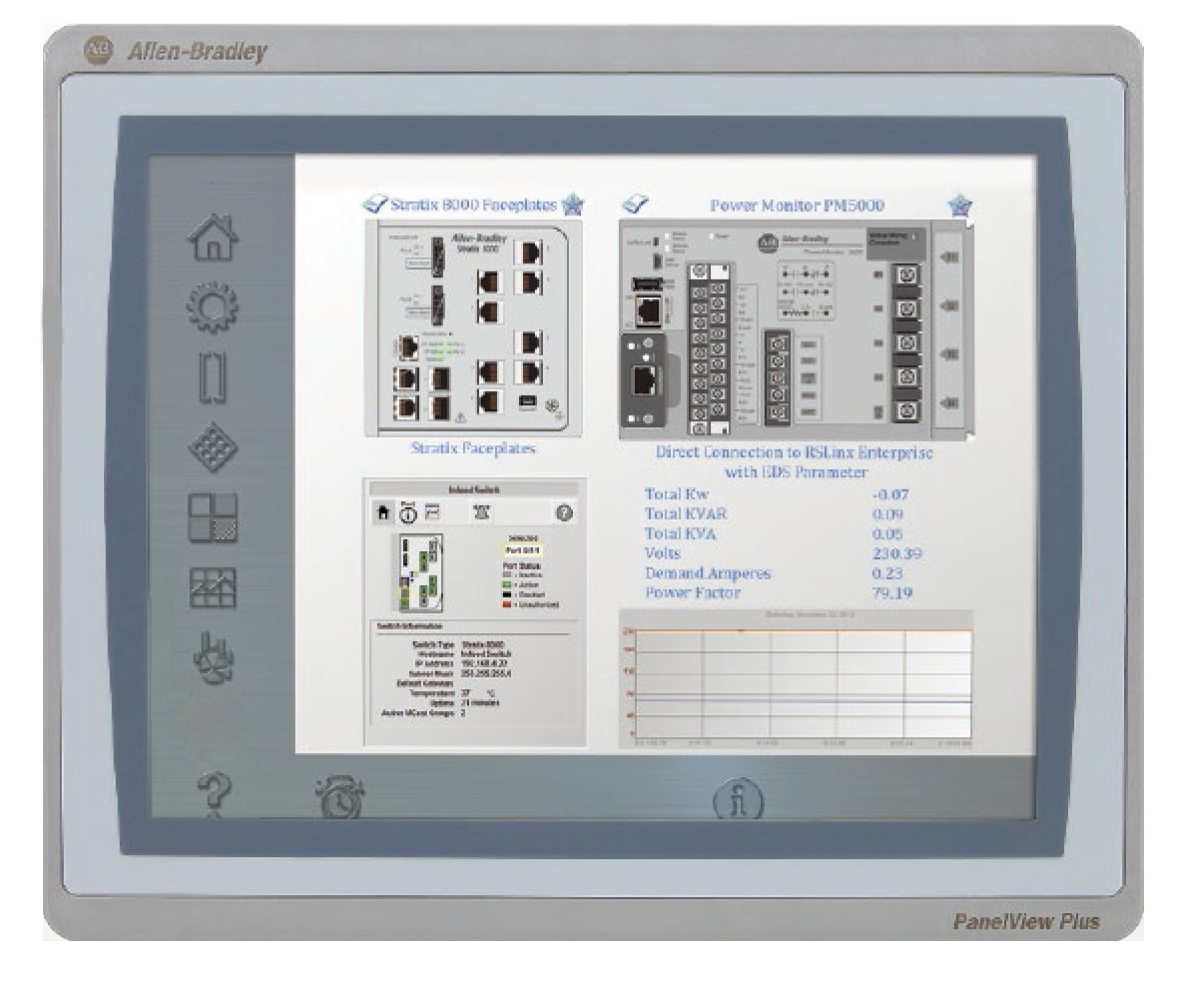Screen dimensions: 1194x981
Task: Click the book icon beside Stratix 8000 Faceplates
Action: (x=377, y=205)
